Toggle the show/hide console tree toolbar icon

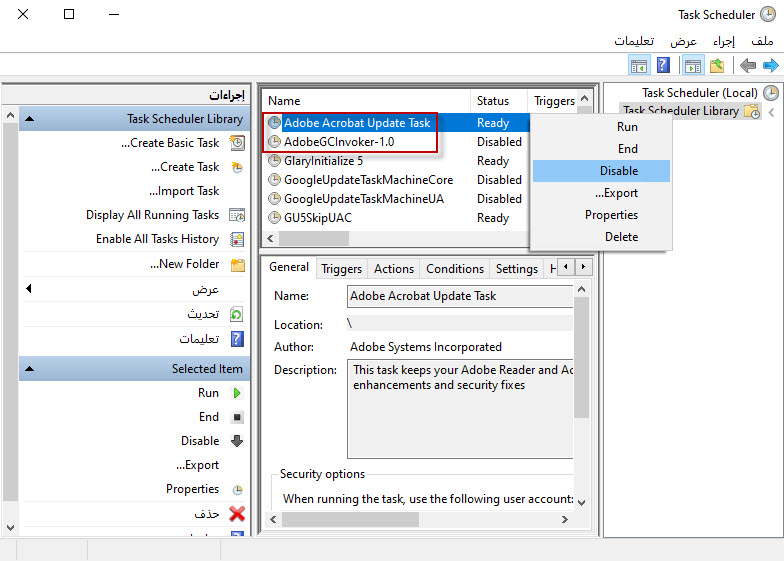pyautogui.click(x=692, y=66)
